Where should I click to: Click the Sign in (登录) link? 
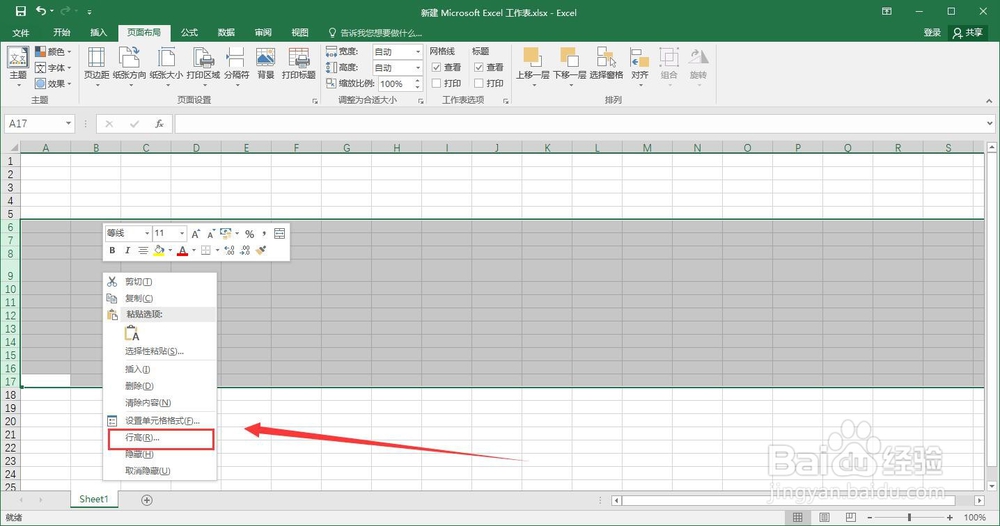point(932,33)
